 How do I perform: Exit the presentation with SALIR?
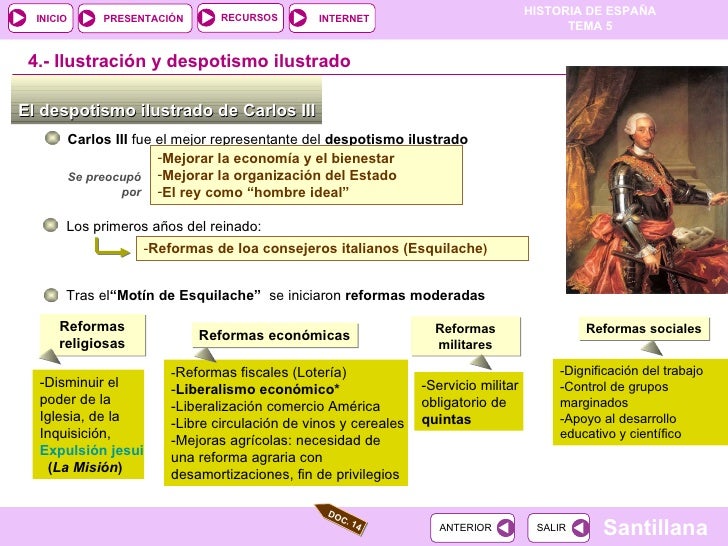pos(559,527)
